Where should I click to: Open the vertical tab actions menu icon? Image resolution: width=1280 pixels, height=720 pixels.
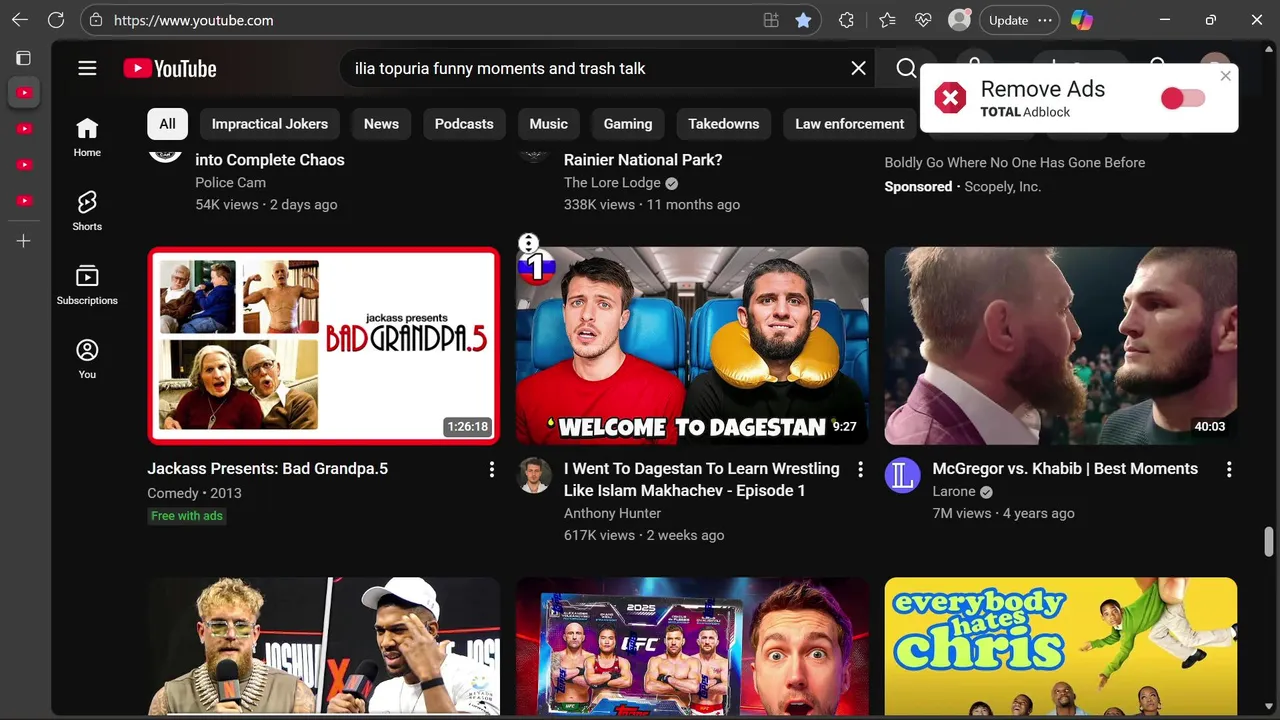[24, 58]
